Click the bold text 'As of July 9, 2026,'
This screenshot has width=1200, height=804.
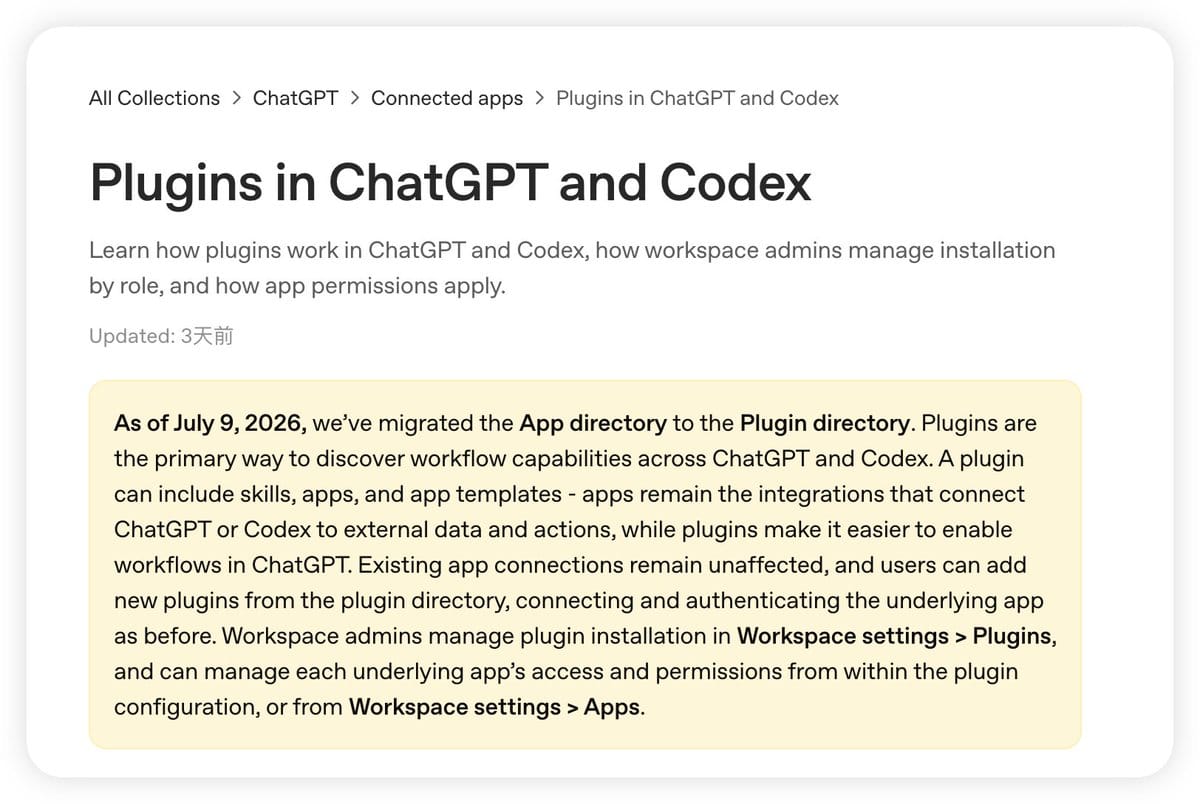(x=210, y=423)
